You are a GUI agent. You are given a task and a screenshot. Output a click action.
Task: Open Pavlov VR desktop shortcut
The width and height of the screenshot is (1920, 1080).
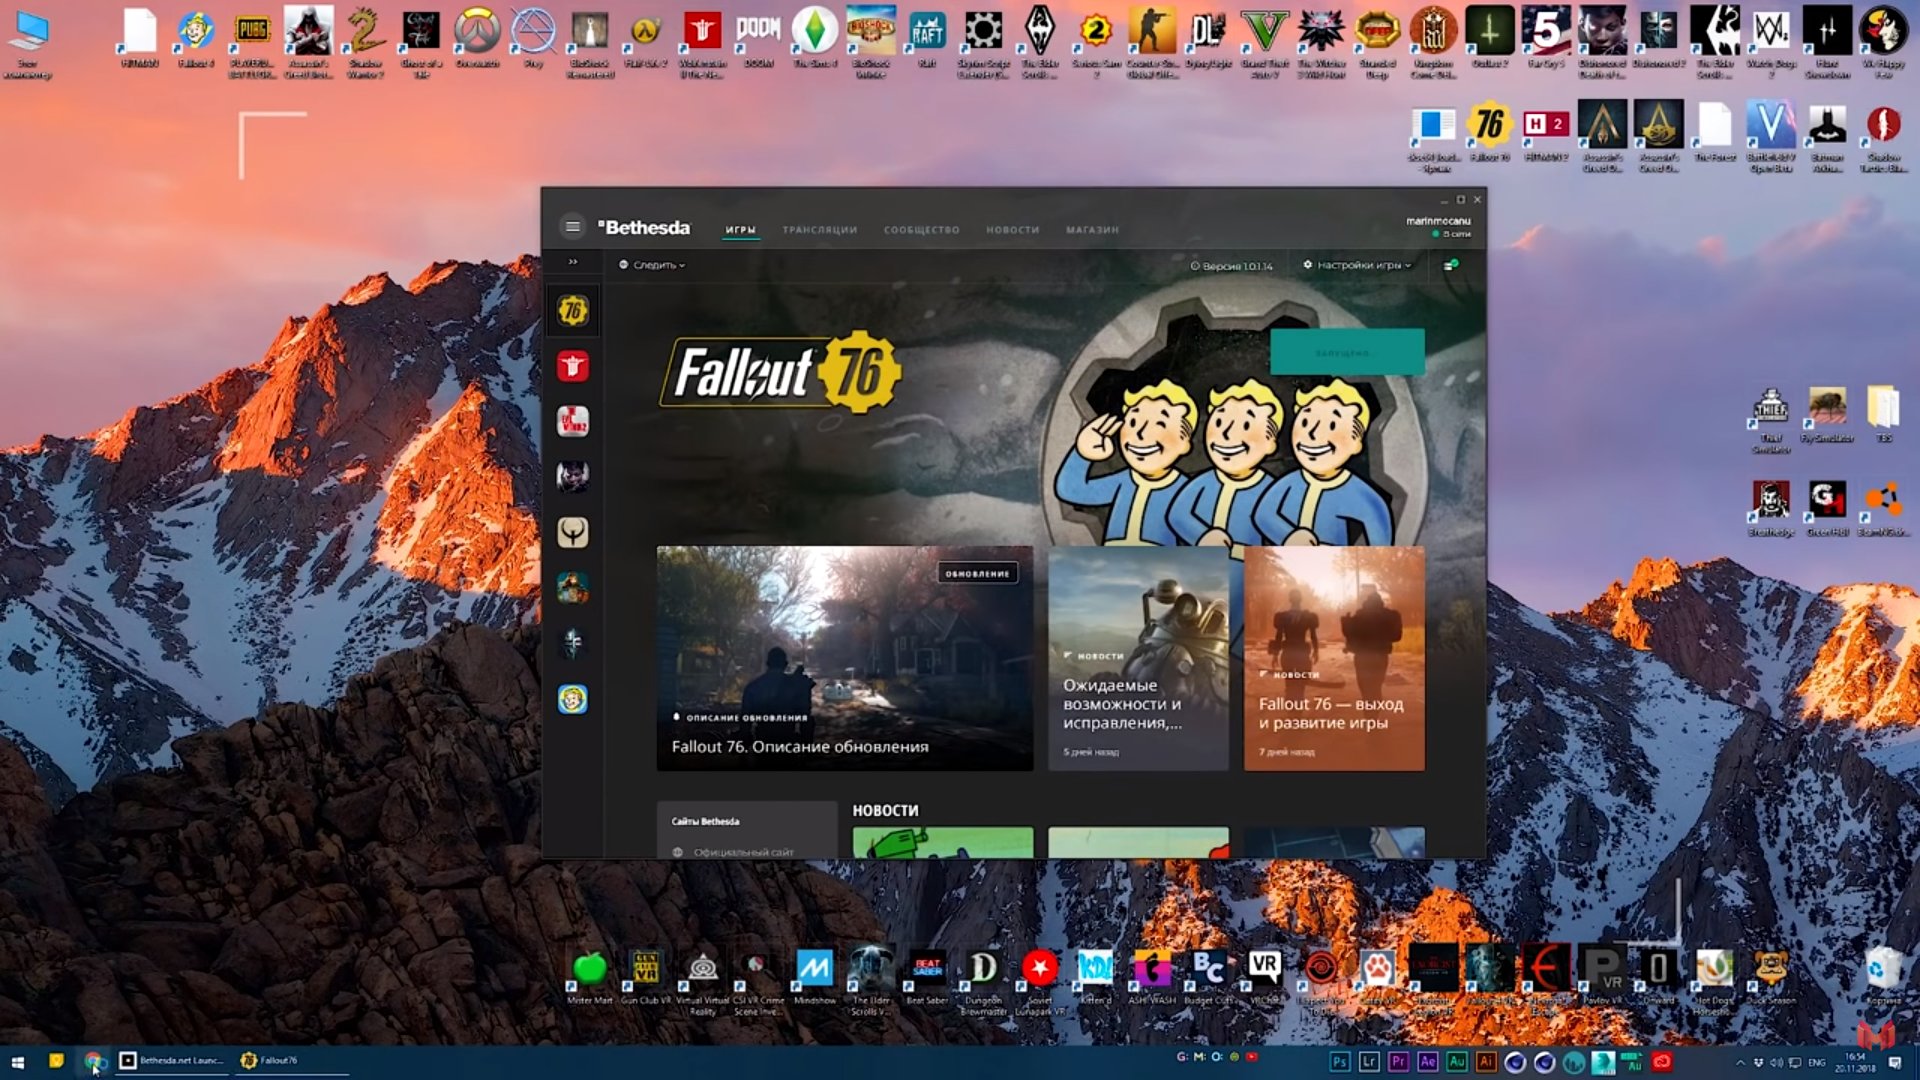click(1602, 977)
